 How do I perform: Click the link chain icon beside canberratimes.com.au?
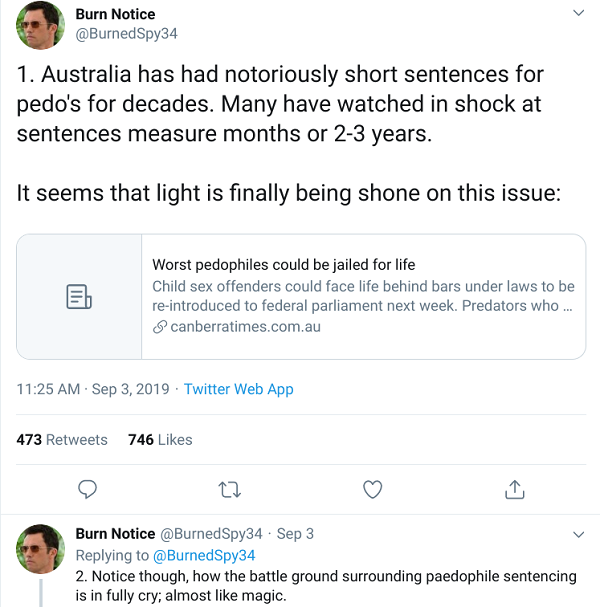click(159, 326)
